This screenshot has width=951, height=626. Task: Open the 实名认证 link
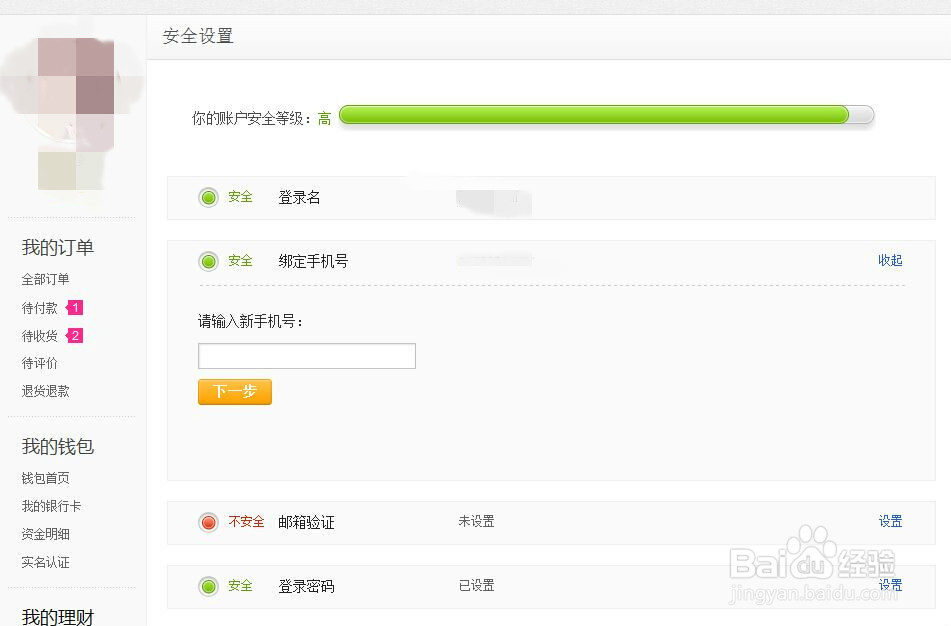(40, 562)
